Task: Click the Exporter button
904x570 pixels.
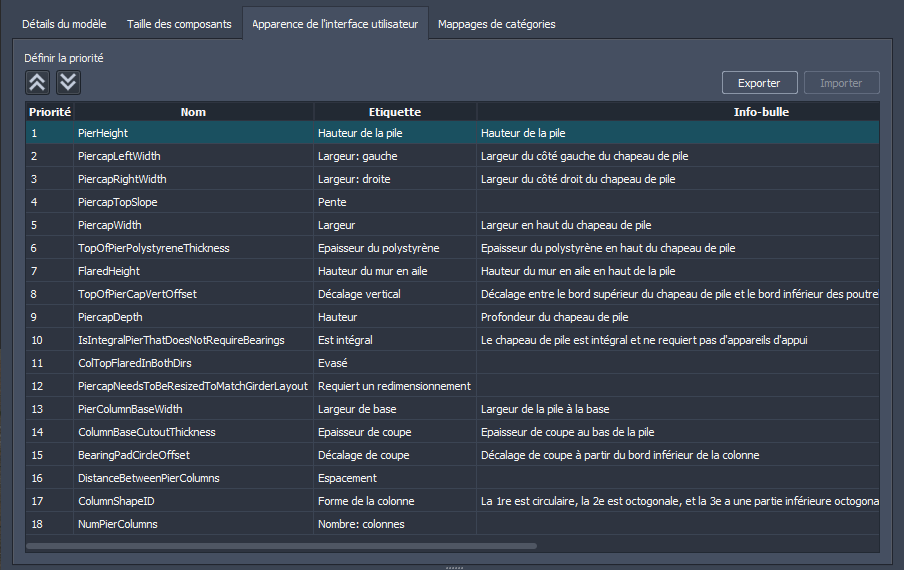Action: pyautogui.click(x=759, y=83)
